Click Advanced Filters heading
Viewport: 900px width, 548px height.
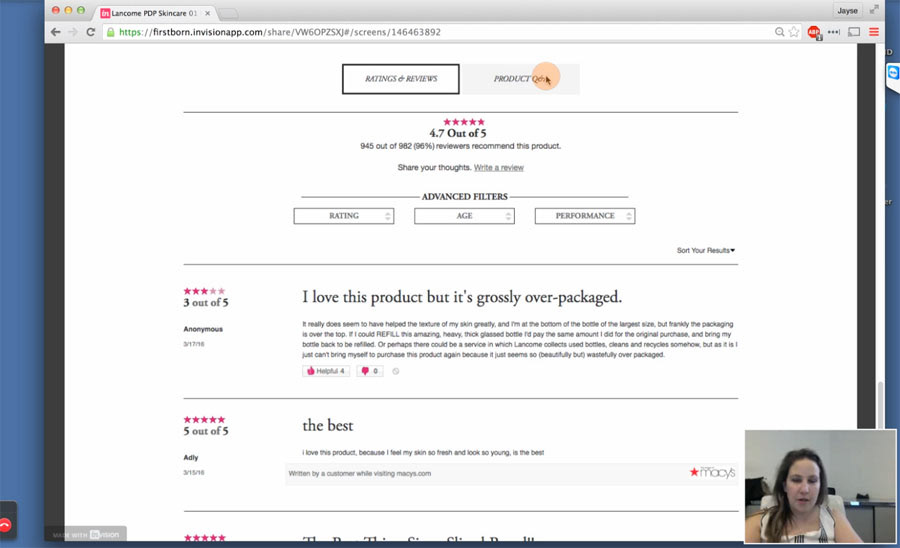(465, 197)
